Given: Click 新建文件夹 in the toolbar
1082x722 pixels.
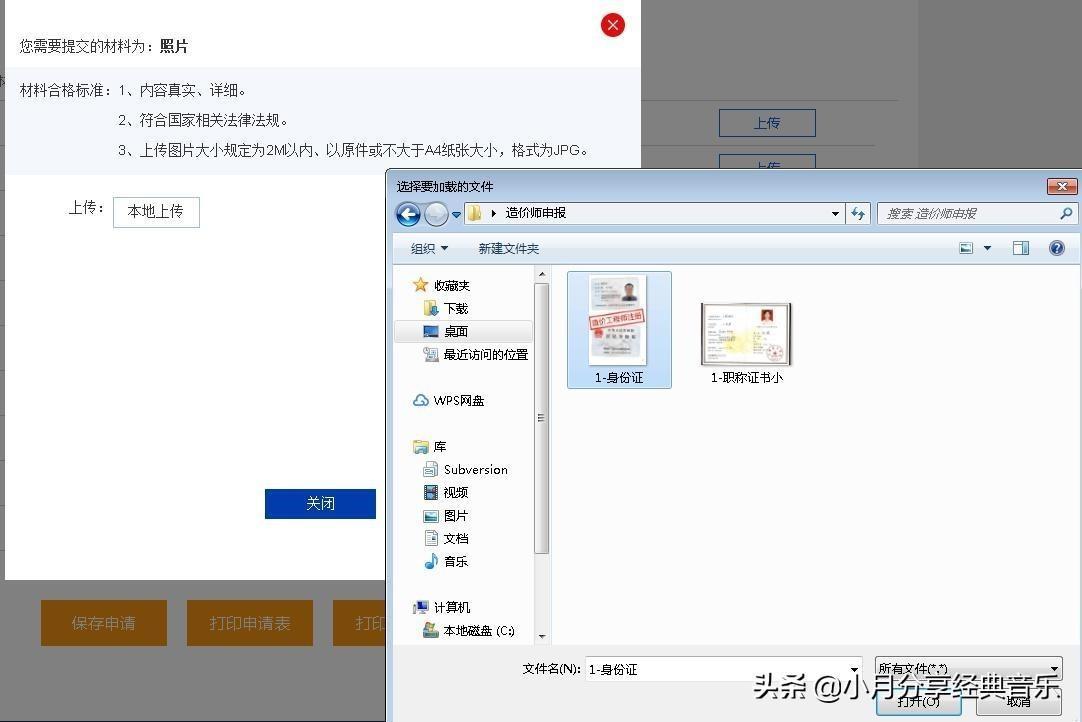Looking at the screenshot, I should pyautogui.click(x=508, y=248).
